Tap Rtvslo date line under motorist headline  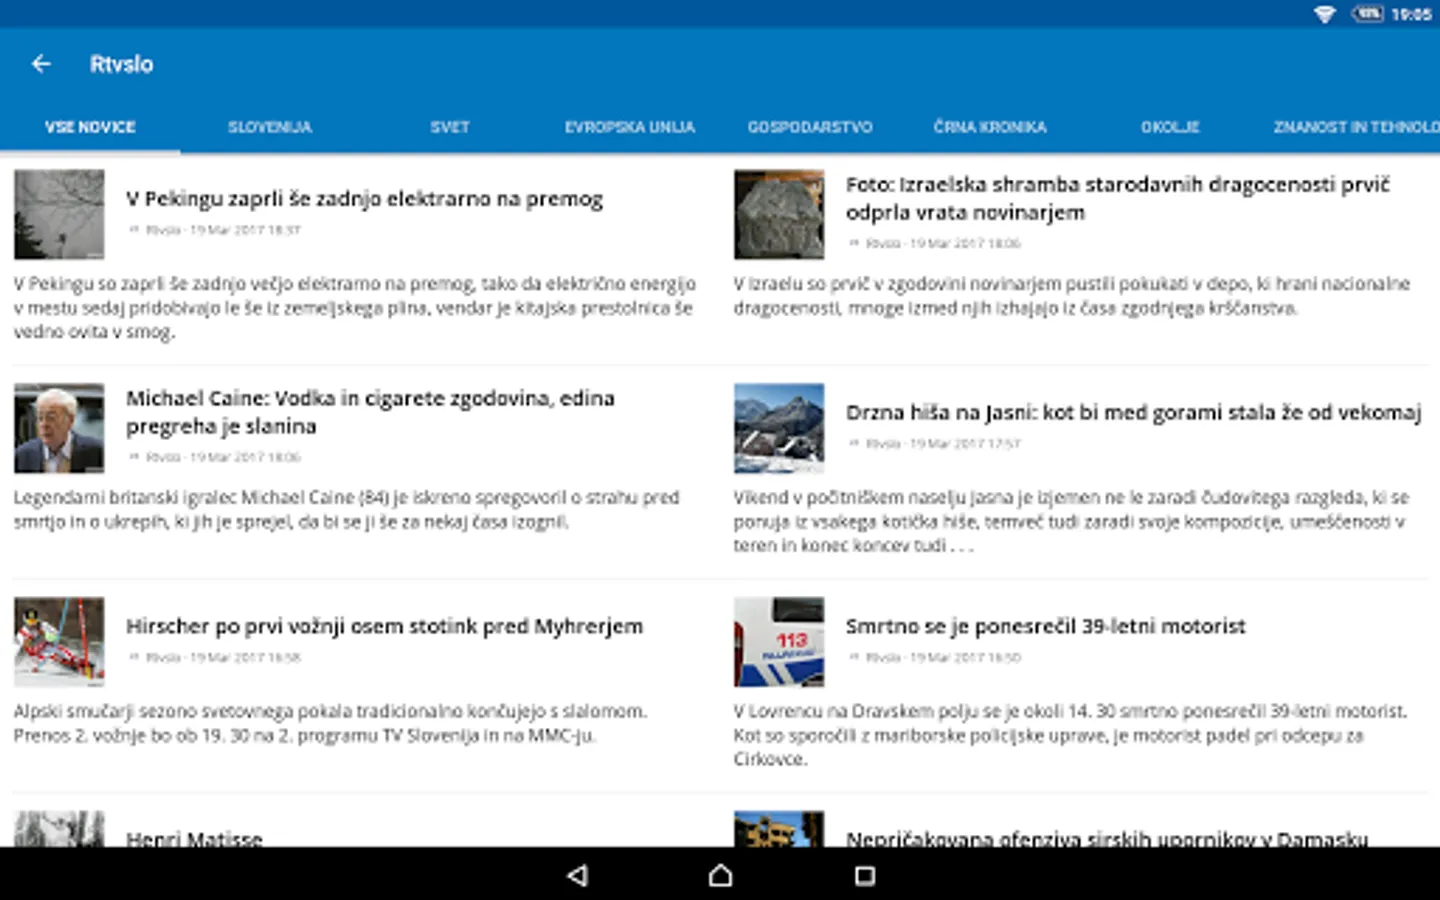tap(934, 657)
